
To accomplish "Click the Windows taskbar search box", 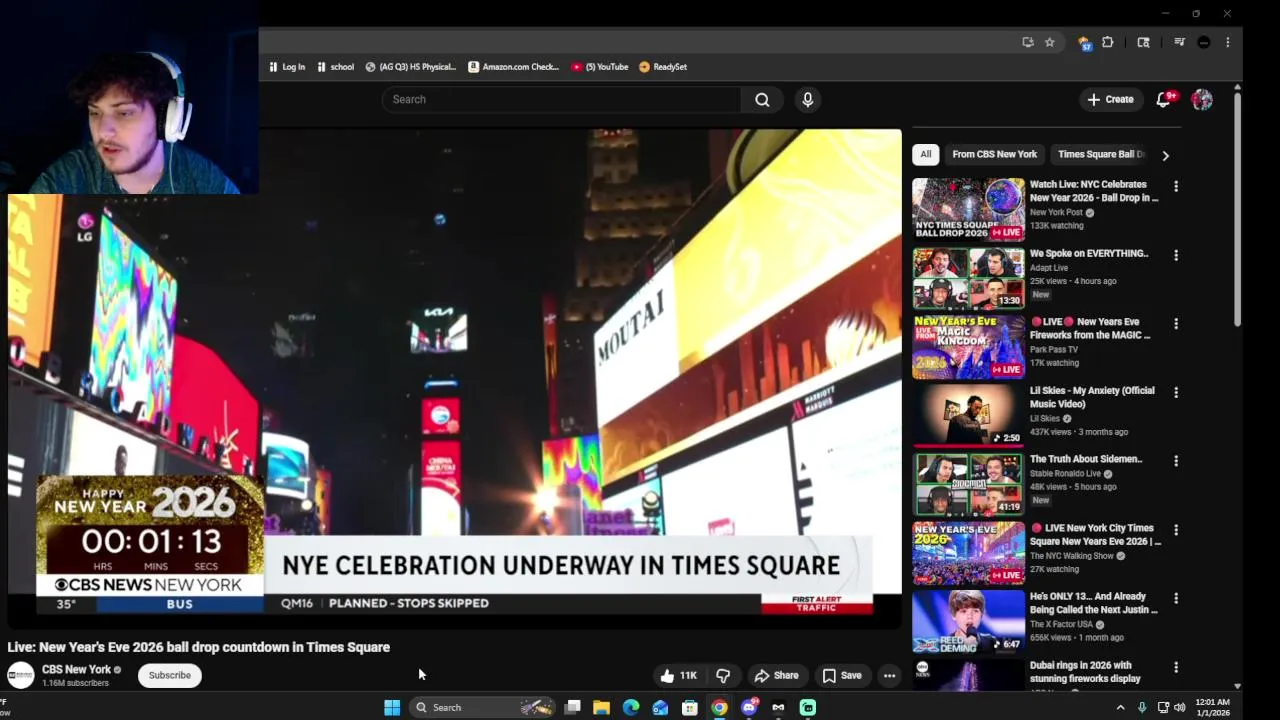I will tap(482, 707).
